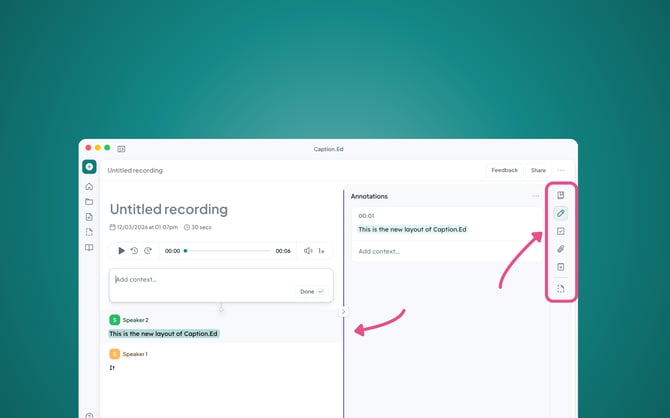Change playback speed 1x control

(322, 251)
